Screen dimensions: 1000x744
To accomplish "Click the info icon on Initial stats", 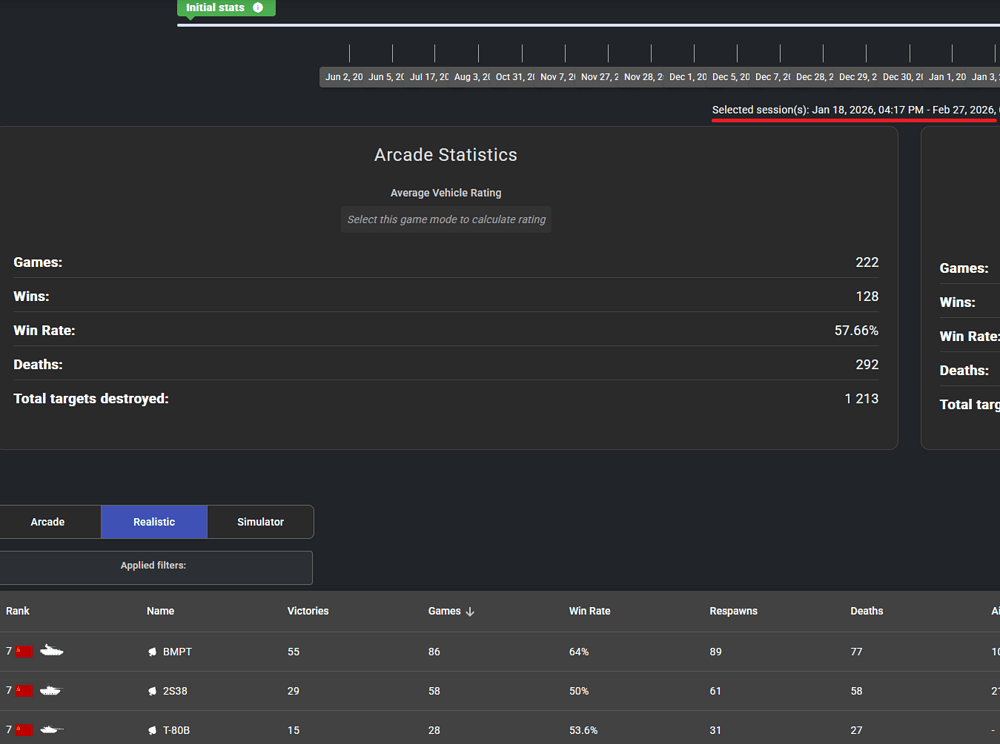I will 258,8.
